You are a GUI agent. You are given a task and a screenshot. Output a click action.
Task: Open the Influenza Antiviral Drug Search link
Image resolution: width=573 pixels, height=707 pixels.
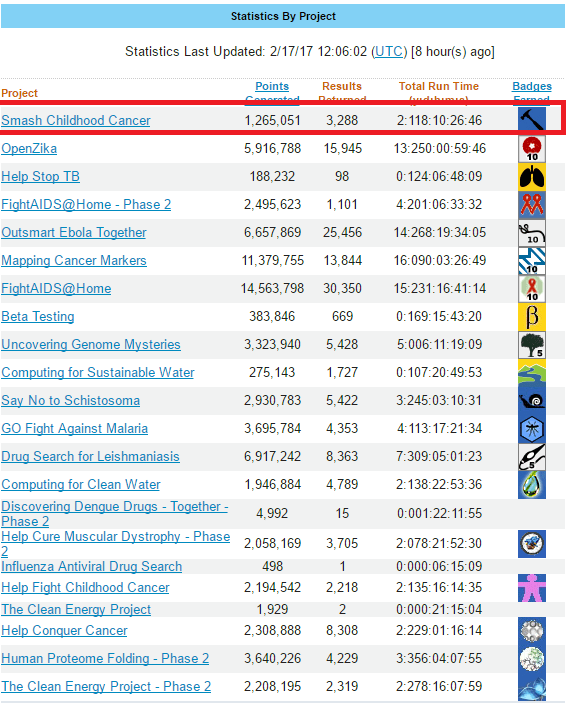point(92,566)
